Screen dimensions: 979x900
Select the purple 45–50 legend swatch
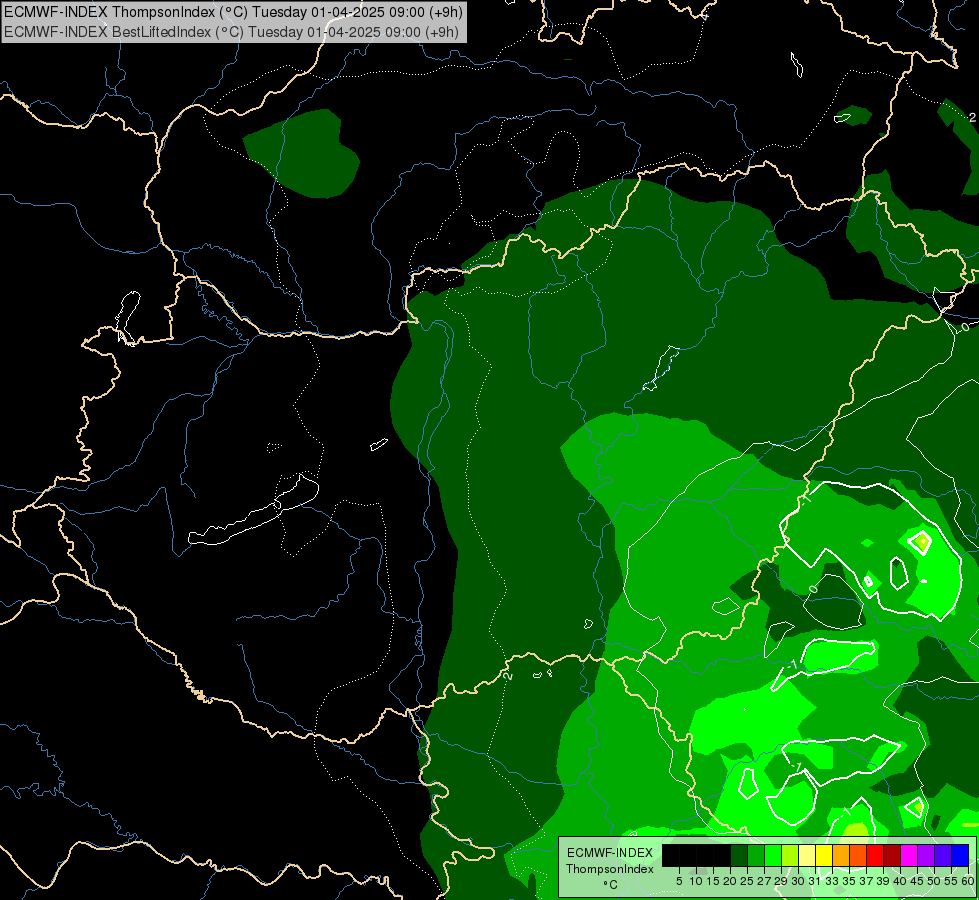click(x=927, y=856)
